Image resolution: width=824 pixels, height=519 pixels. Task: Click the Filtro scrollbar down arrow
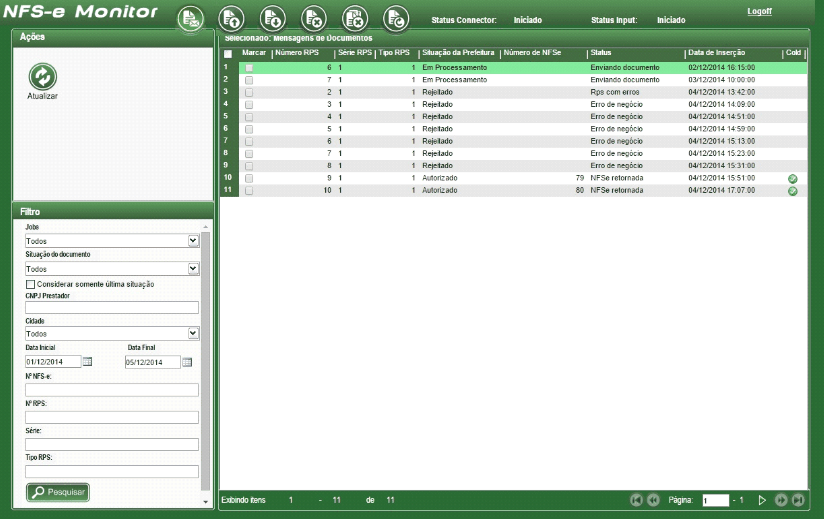point(205,502)
